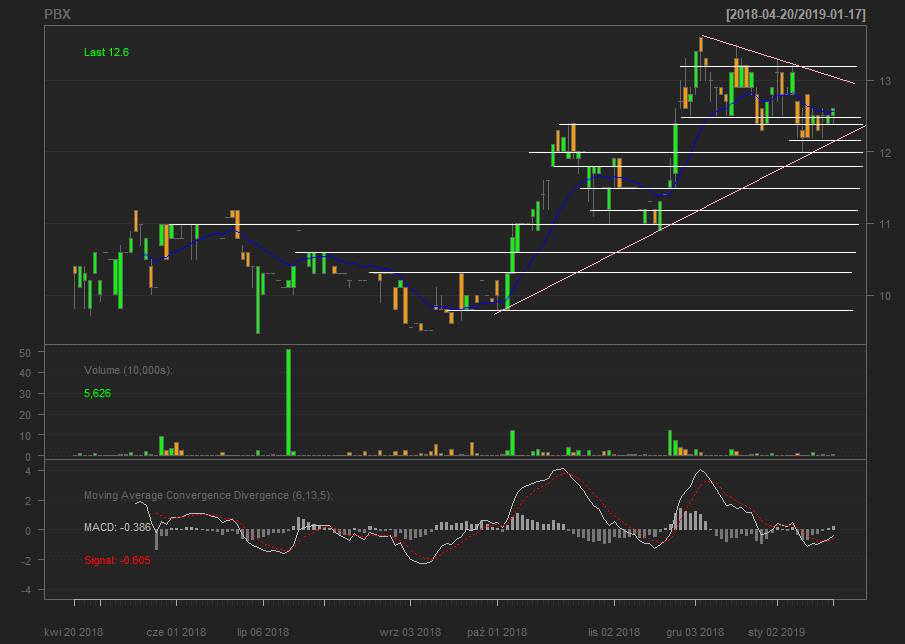Click the Moving Average Convergence Divergence label
The image size is (905, 644).
click(208, 496)
